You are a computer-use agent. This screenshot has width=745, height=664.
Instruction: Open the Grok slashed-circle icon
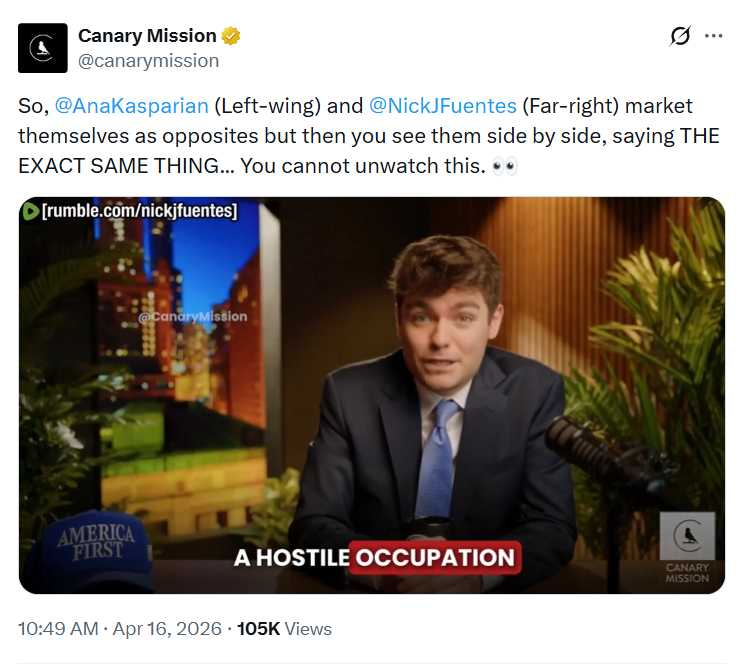pyautogui.click(x=680, y=36)
